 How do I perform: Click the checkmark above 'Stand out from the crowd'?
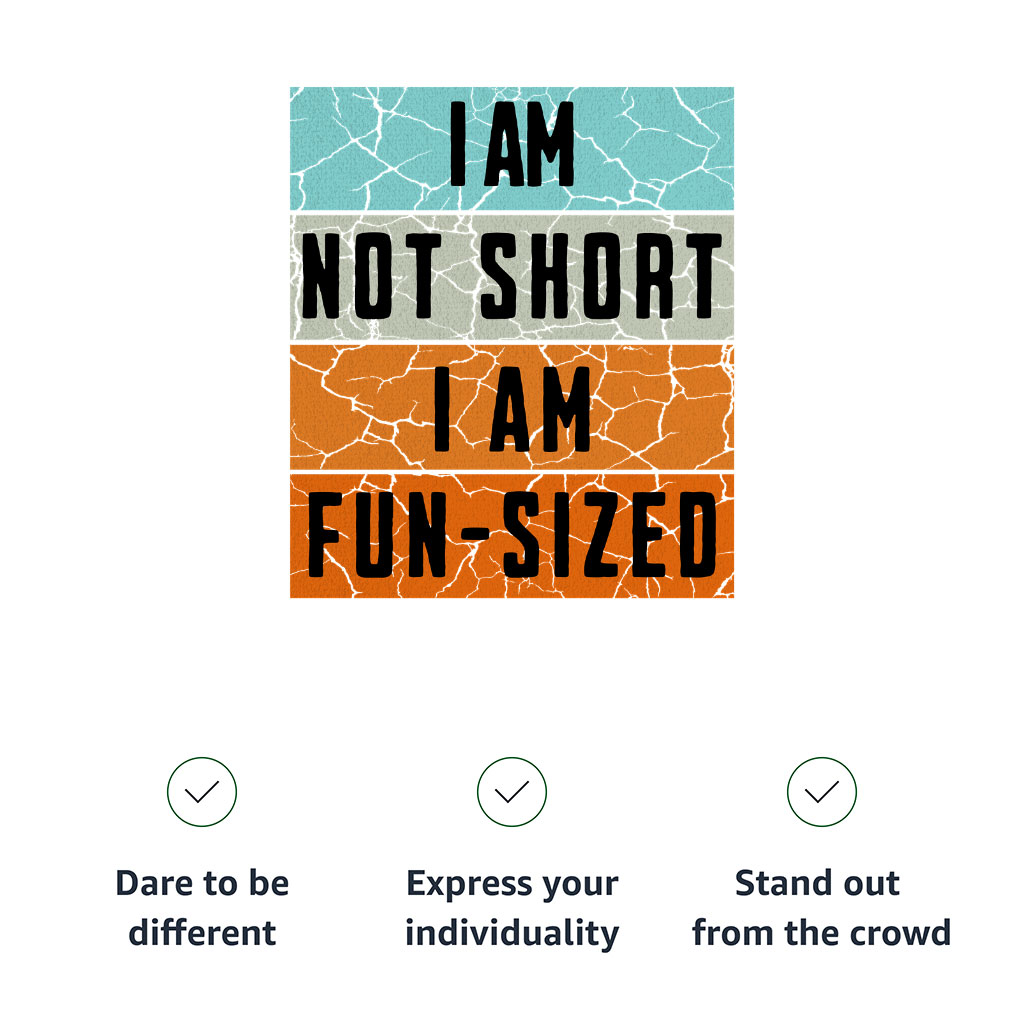pos(822,792)
